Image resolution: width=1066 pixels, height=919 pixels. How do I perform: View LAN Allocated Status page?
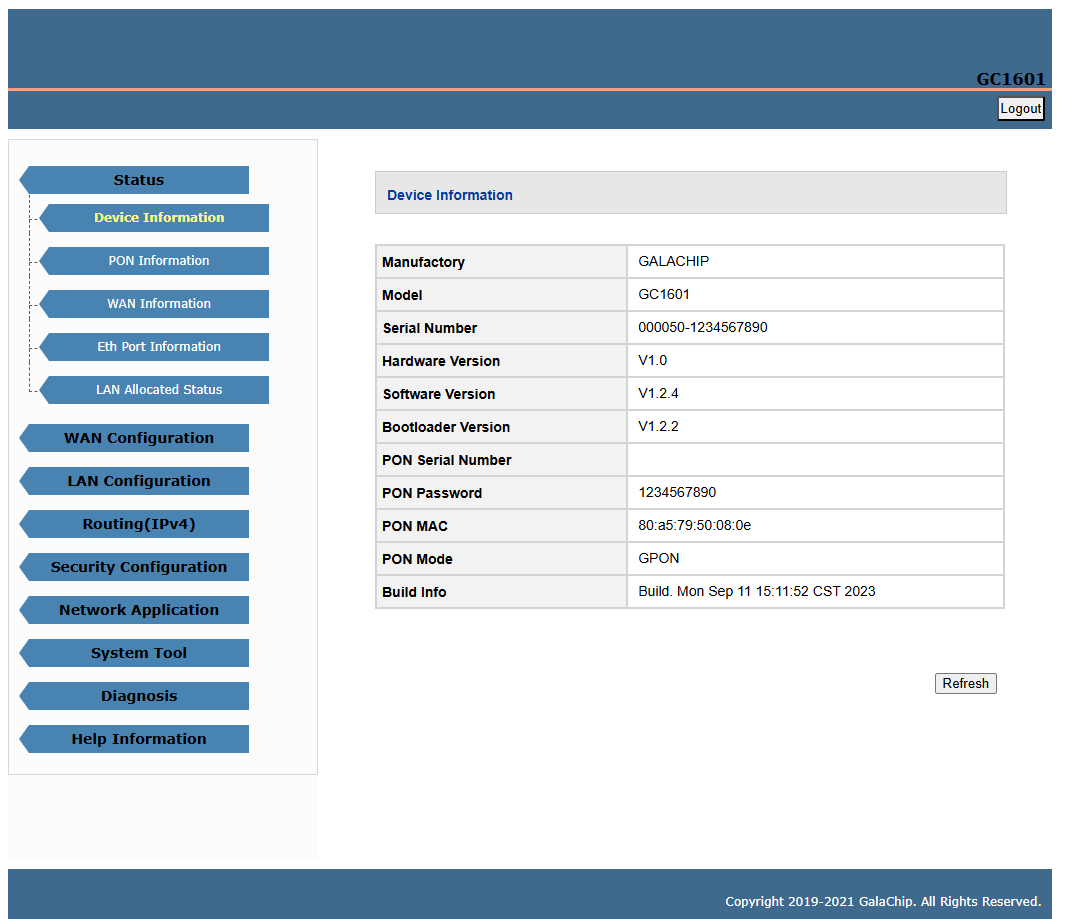(x=158, y=390)
